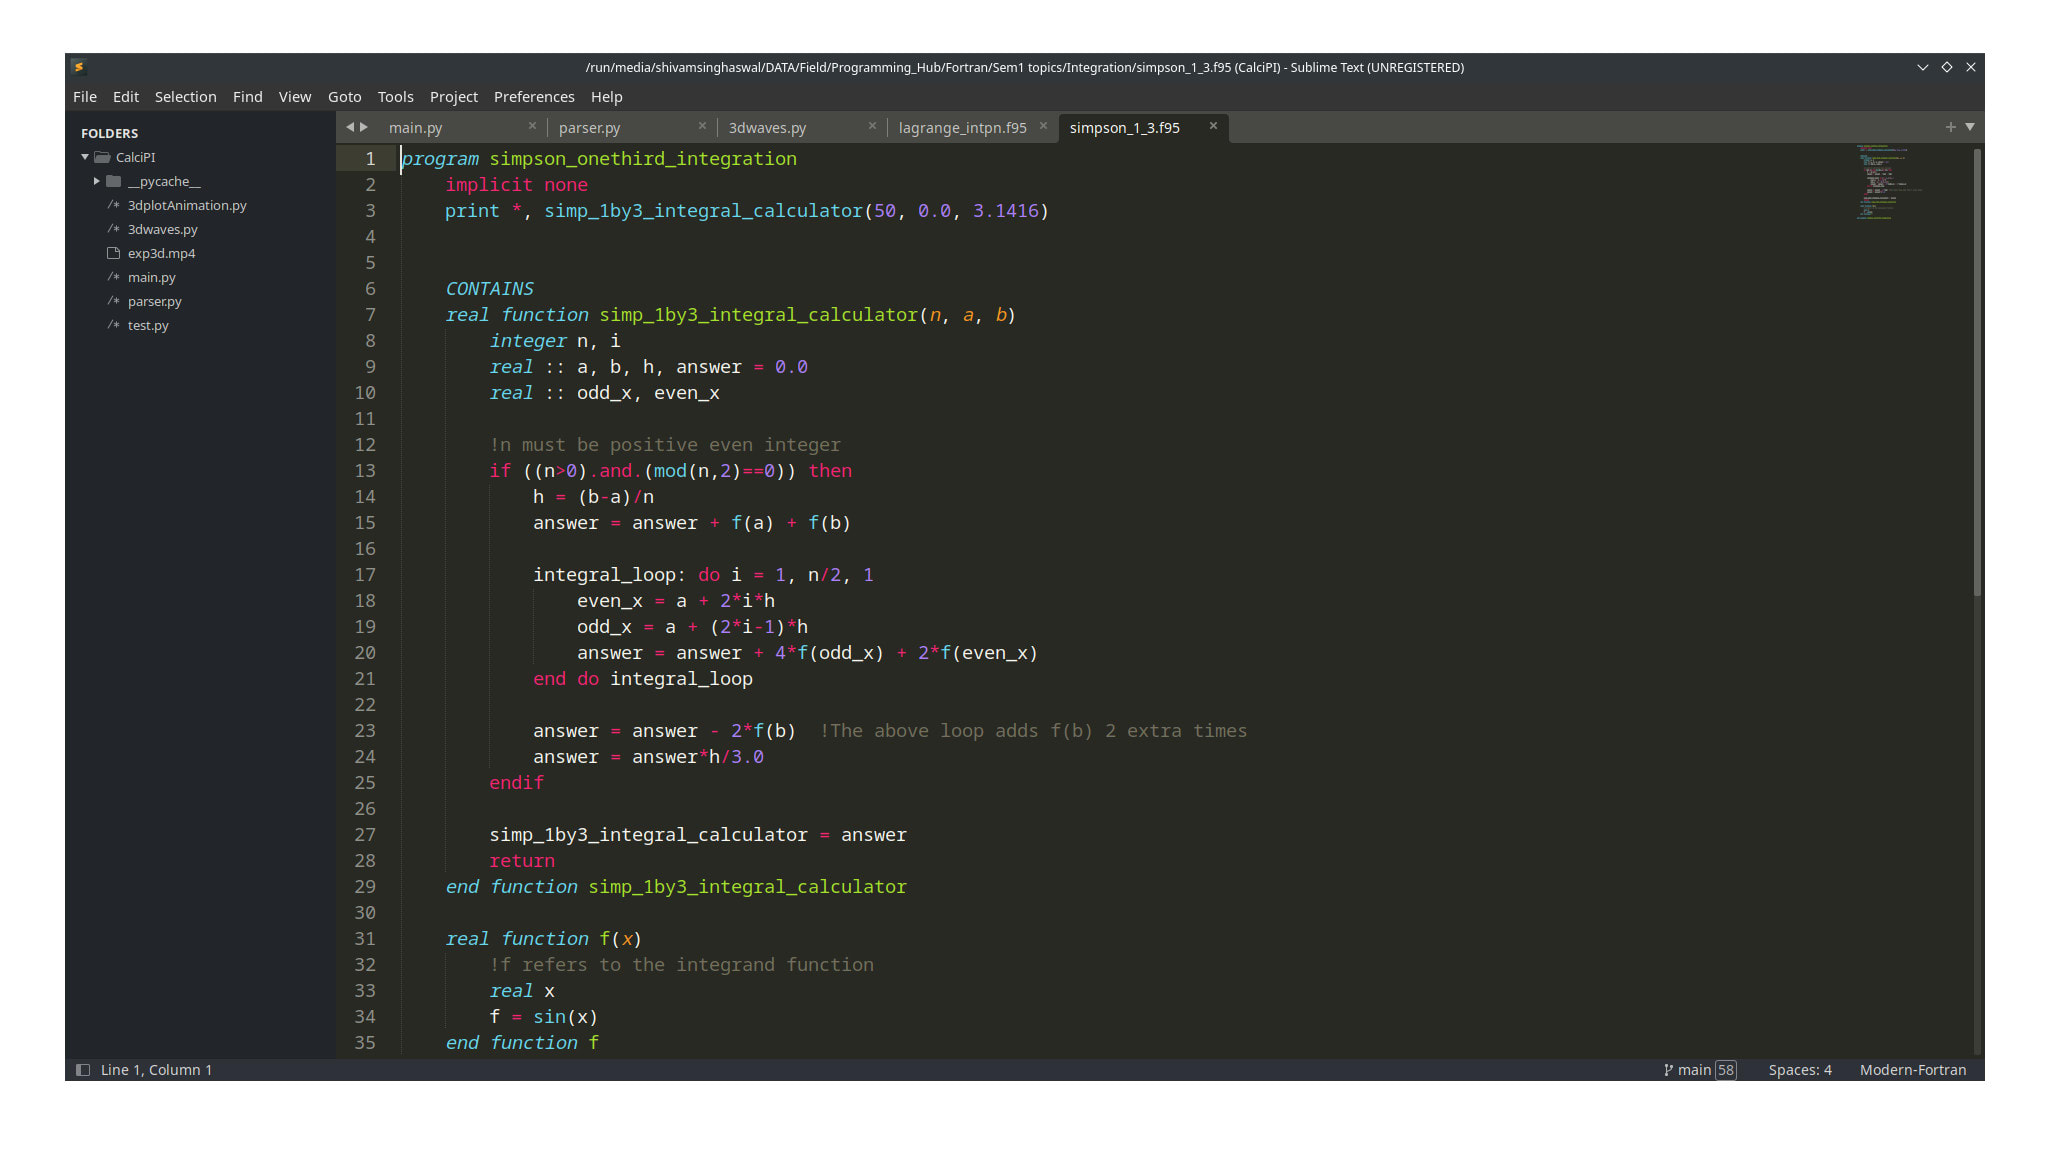The image size is (2050, 1158).
Task: Open the Modern-Fortran syntax selector
Action: [1912, 1070]
